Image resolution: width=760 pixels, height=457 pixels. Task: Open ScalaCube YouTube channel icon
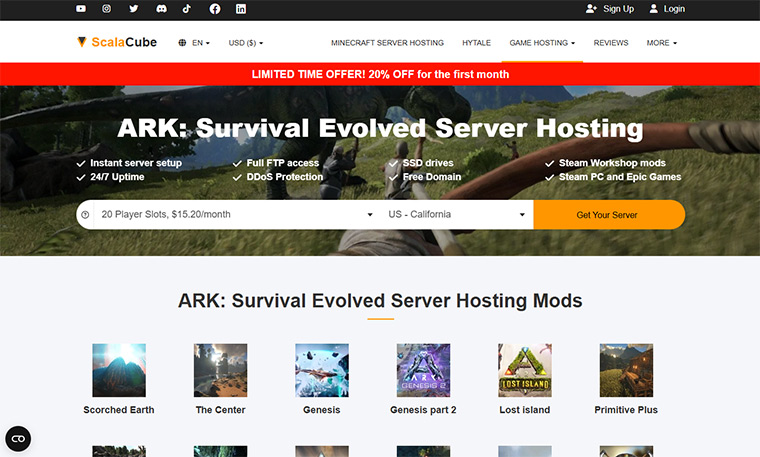(81, 9)
